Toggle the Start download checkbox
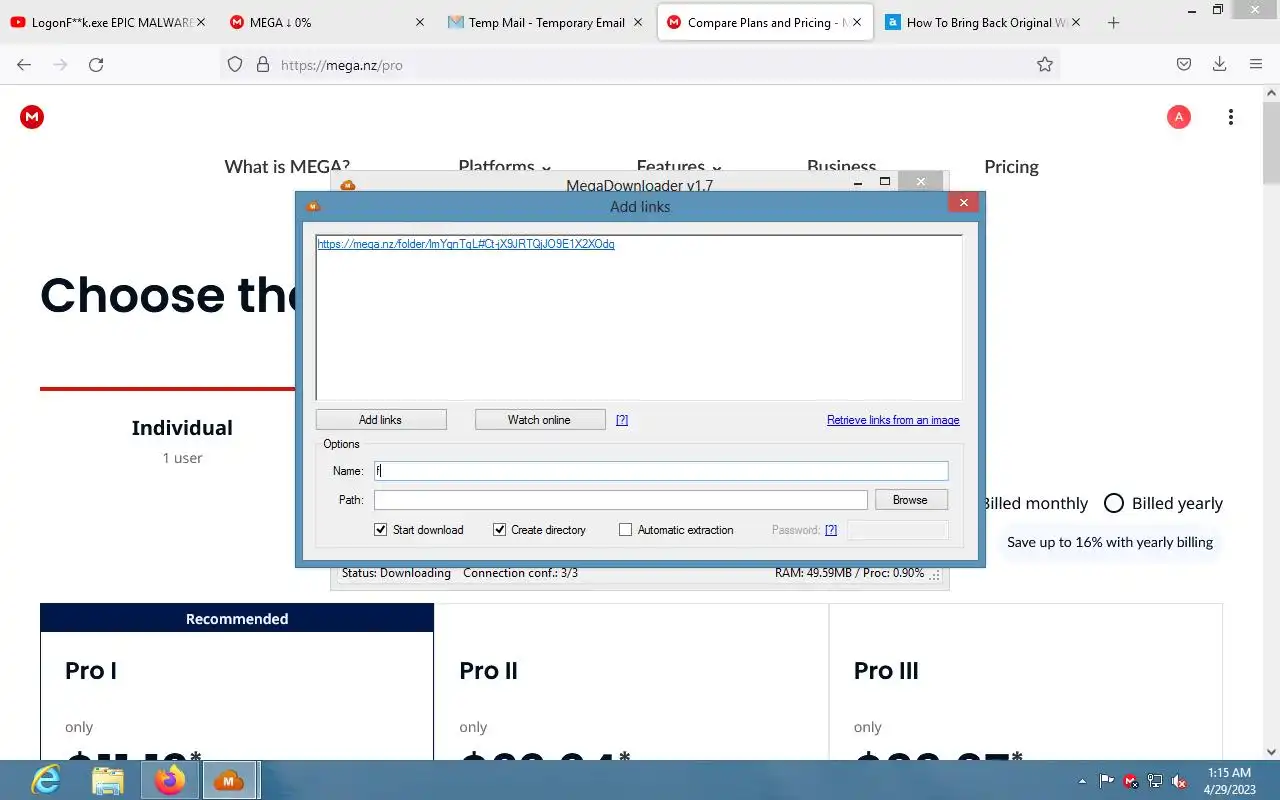 coord(381,530)
